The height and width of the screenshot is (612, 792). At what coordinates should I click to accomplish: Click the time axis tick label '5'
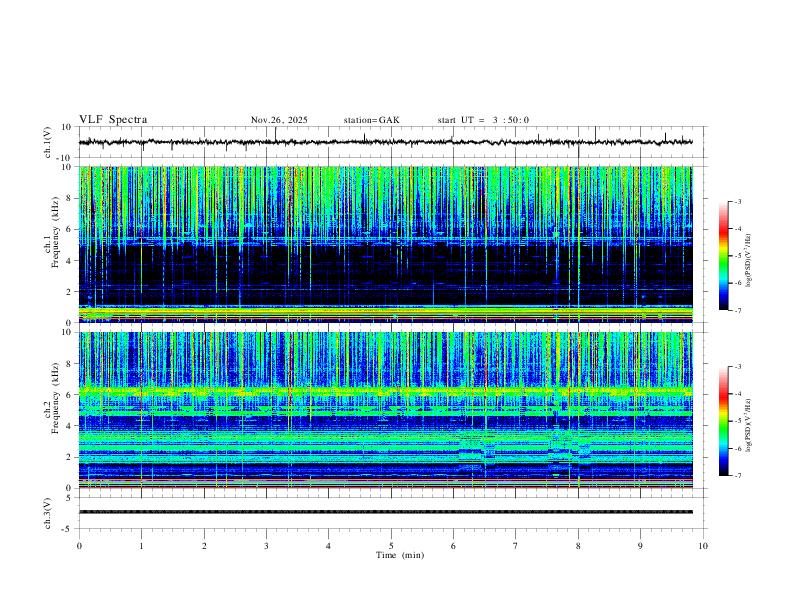coord(391,546)
